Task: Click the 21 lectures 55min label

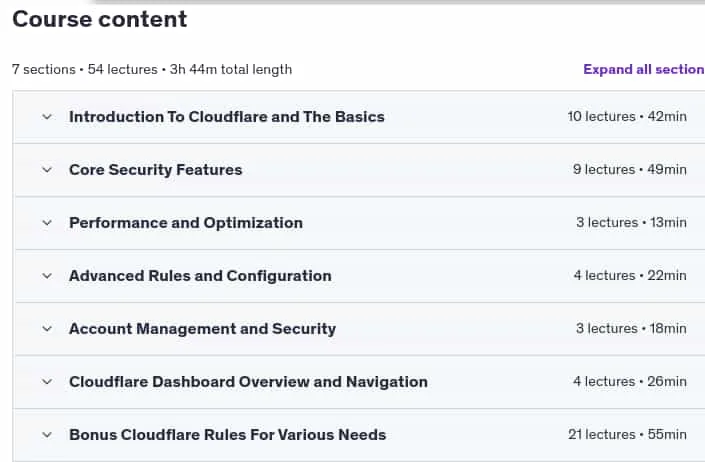Action: click(627, 435)
